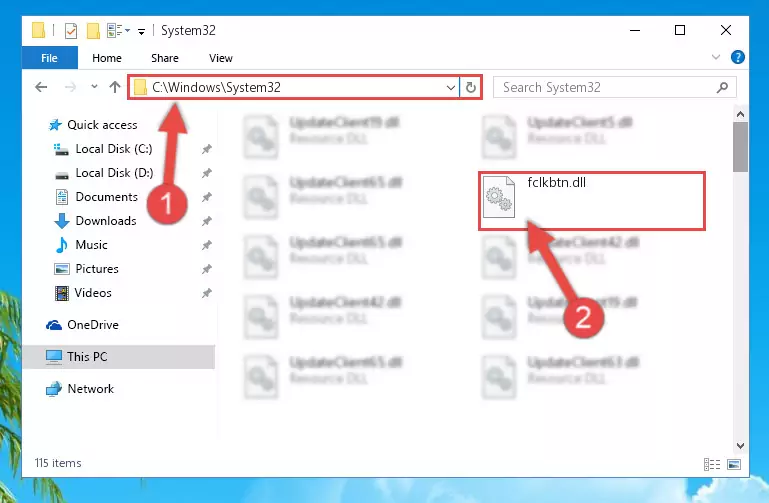The width and height of the screenshot is (769, 503).
Task: Open the Help question mark icon
Action: coord(738,57)
